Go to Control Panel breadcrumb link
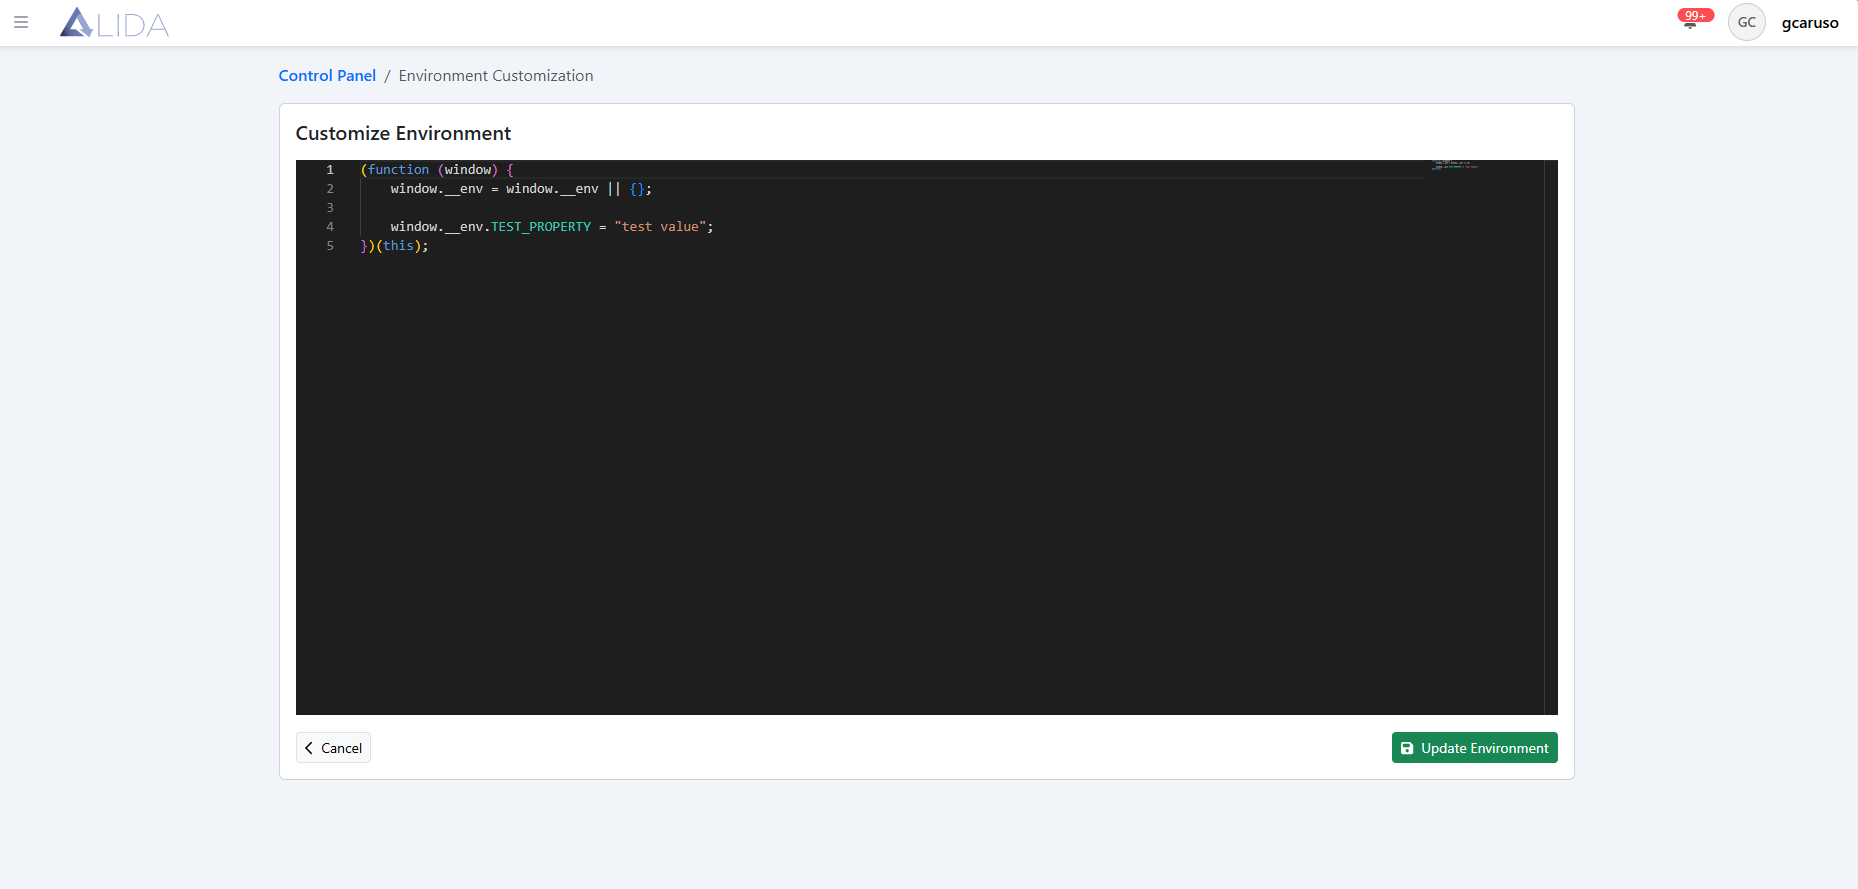 [327, 76]
